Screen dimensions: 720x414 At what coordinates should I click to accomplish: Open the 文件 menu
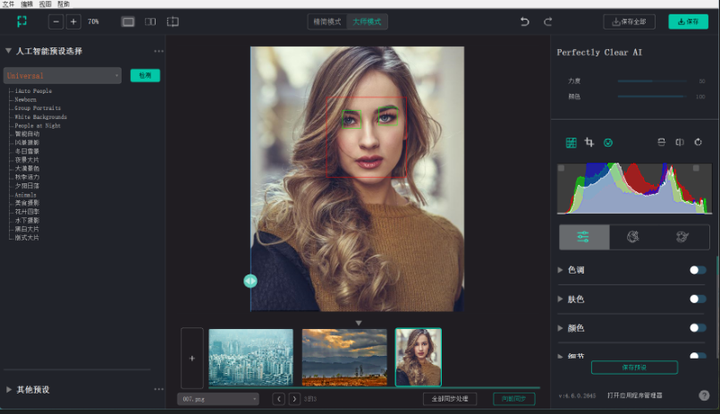click(x=9, y=4)
